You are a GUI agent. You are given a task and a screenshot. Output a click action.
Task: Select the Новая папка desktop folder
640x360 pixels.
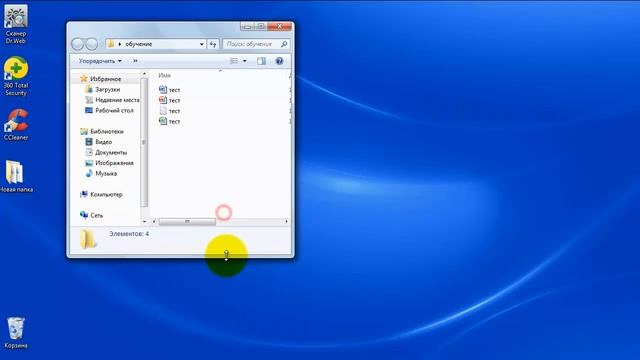(16, 176)
